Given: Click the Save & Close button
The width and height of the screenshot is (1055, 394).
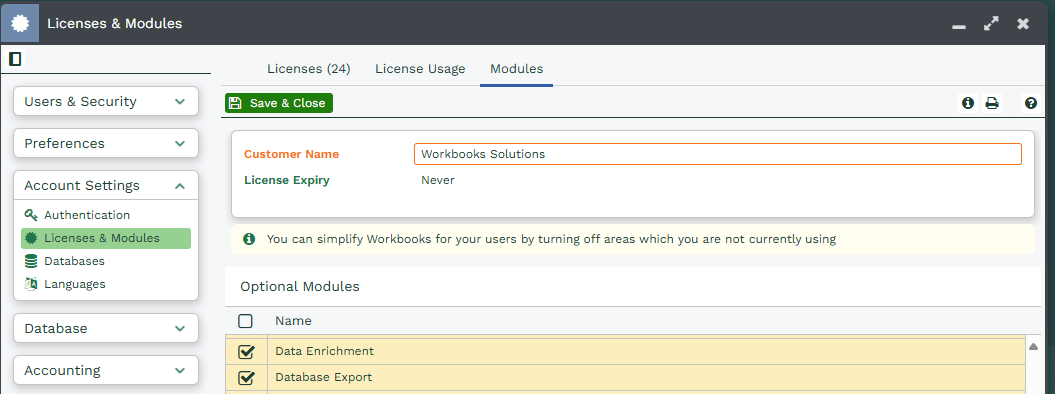Looking at the screenshot, I should coord(279,103).
